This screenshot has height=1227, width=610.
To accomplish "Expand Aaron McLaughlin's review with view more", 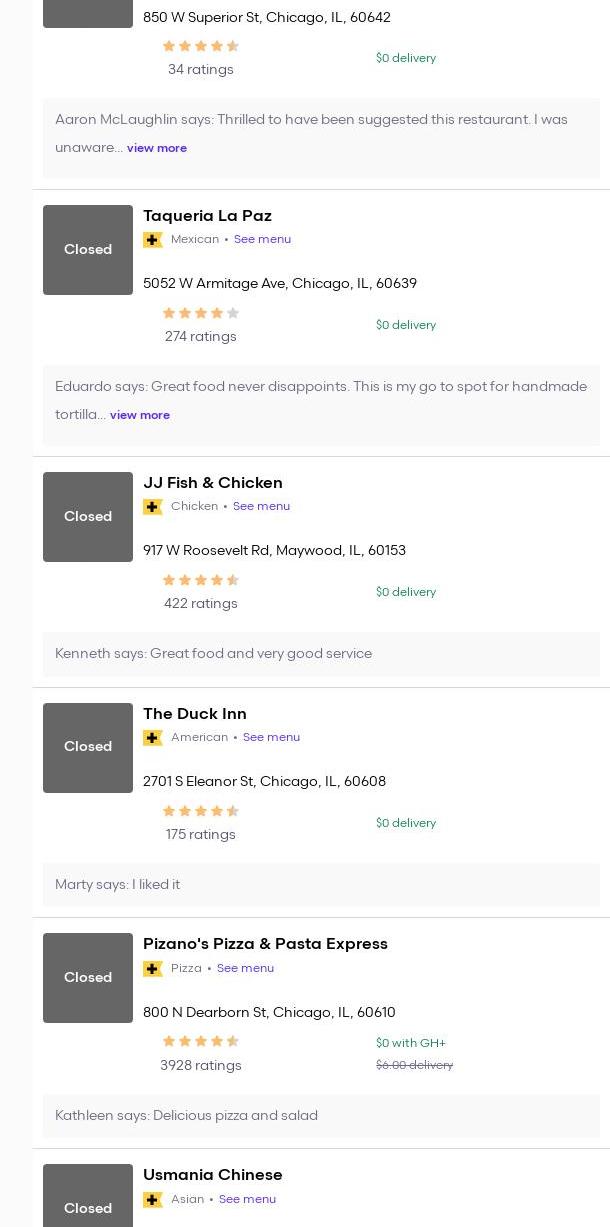I will (x=157, y=148).
